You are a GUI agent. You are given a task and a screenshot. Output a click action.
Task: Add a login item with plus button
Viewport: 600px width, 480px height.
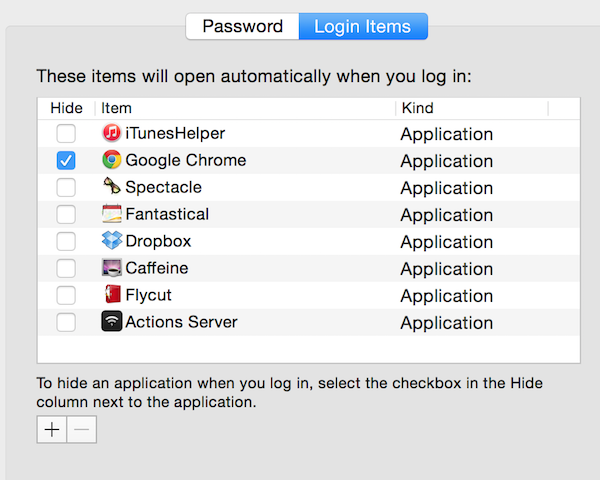51,429
